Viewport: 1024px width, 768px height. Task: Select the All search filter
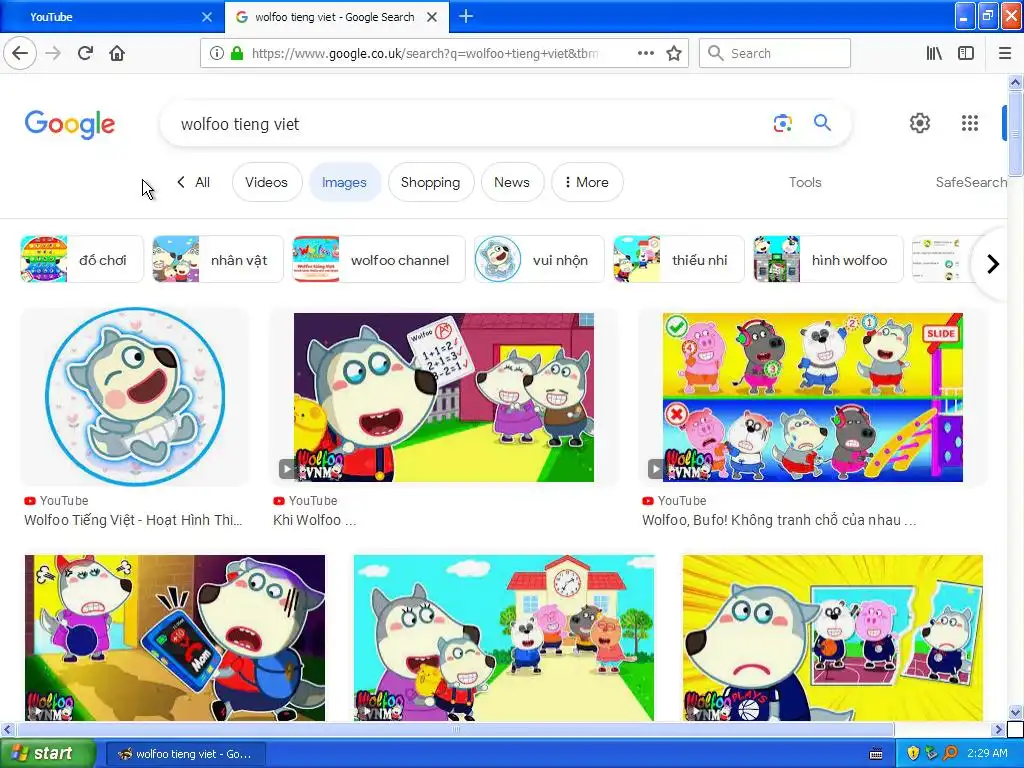pyautogui.click(x=202, y=182)
